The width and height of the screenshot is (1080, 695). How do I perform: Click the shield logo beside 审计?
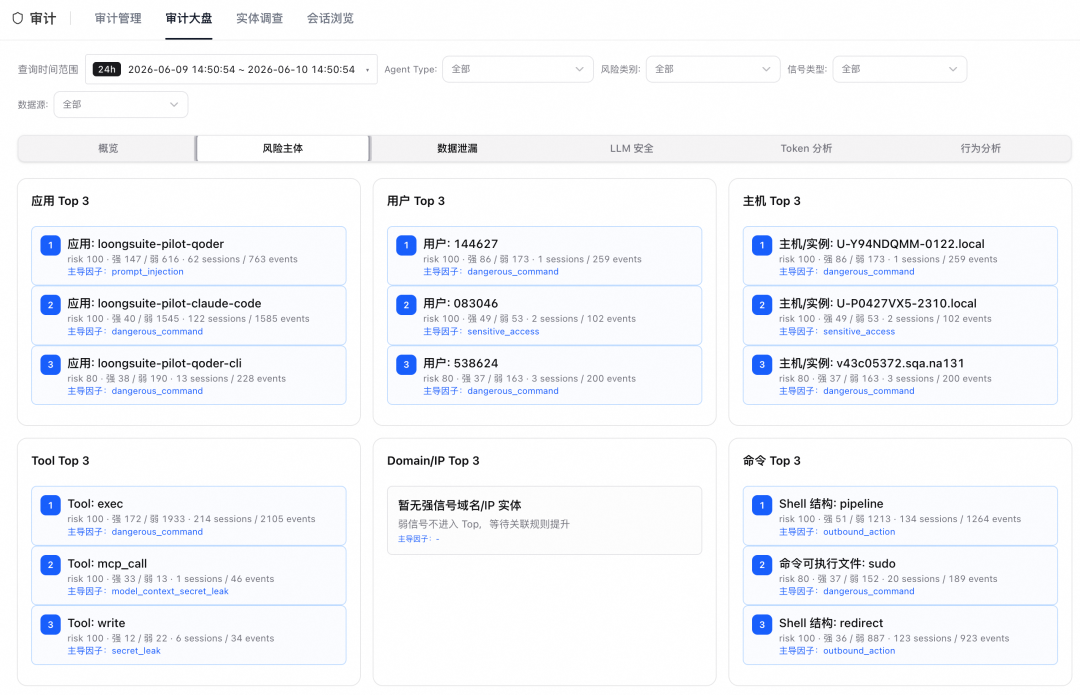tap(18, 19)
